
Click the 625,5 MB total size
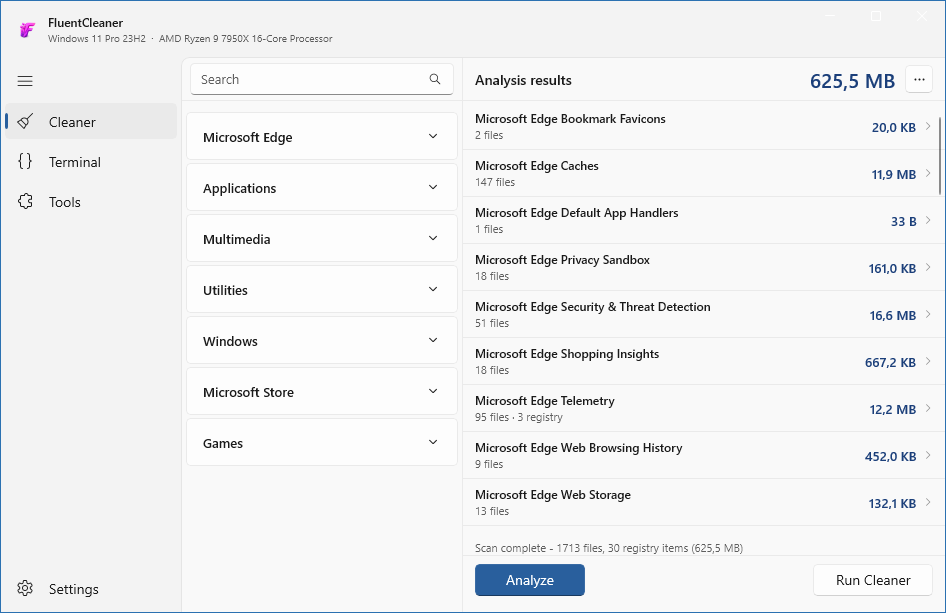point(852,81)
